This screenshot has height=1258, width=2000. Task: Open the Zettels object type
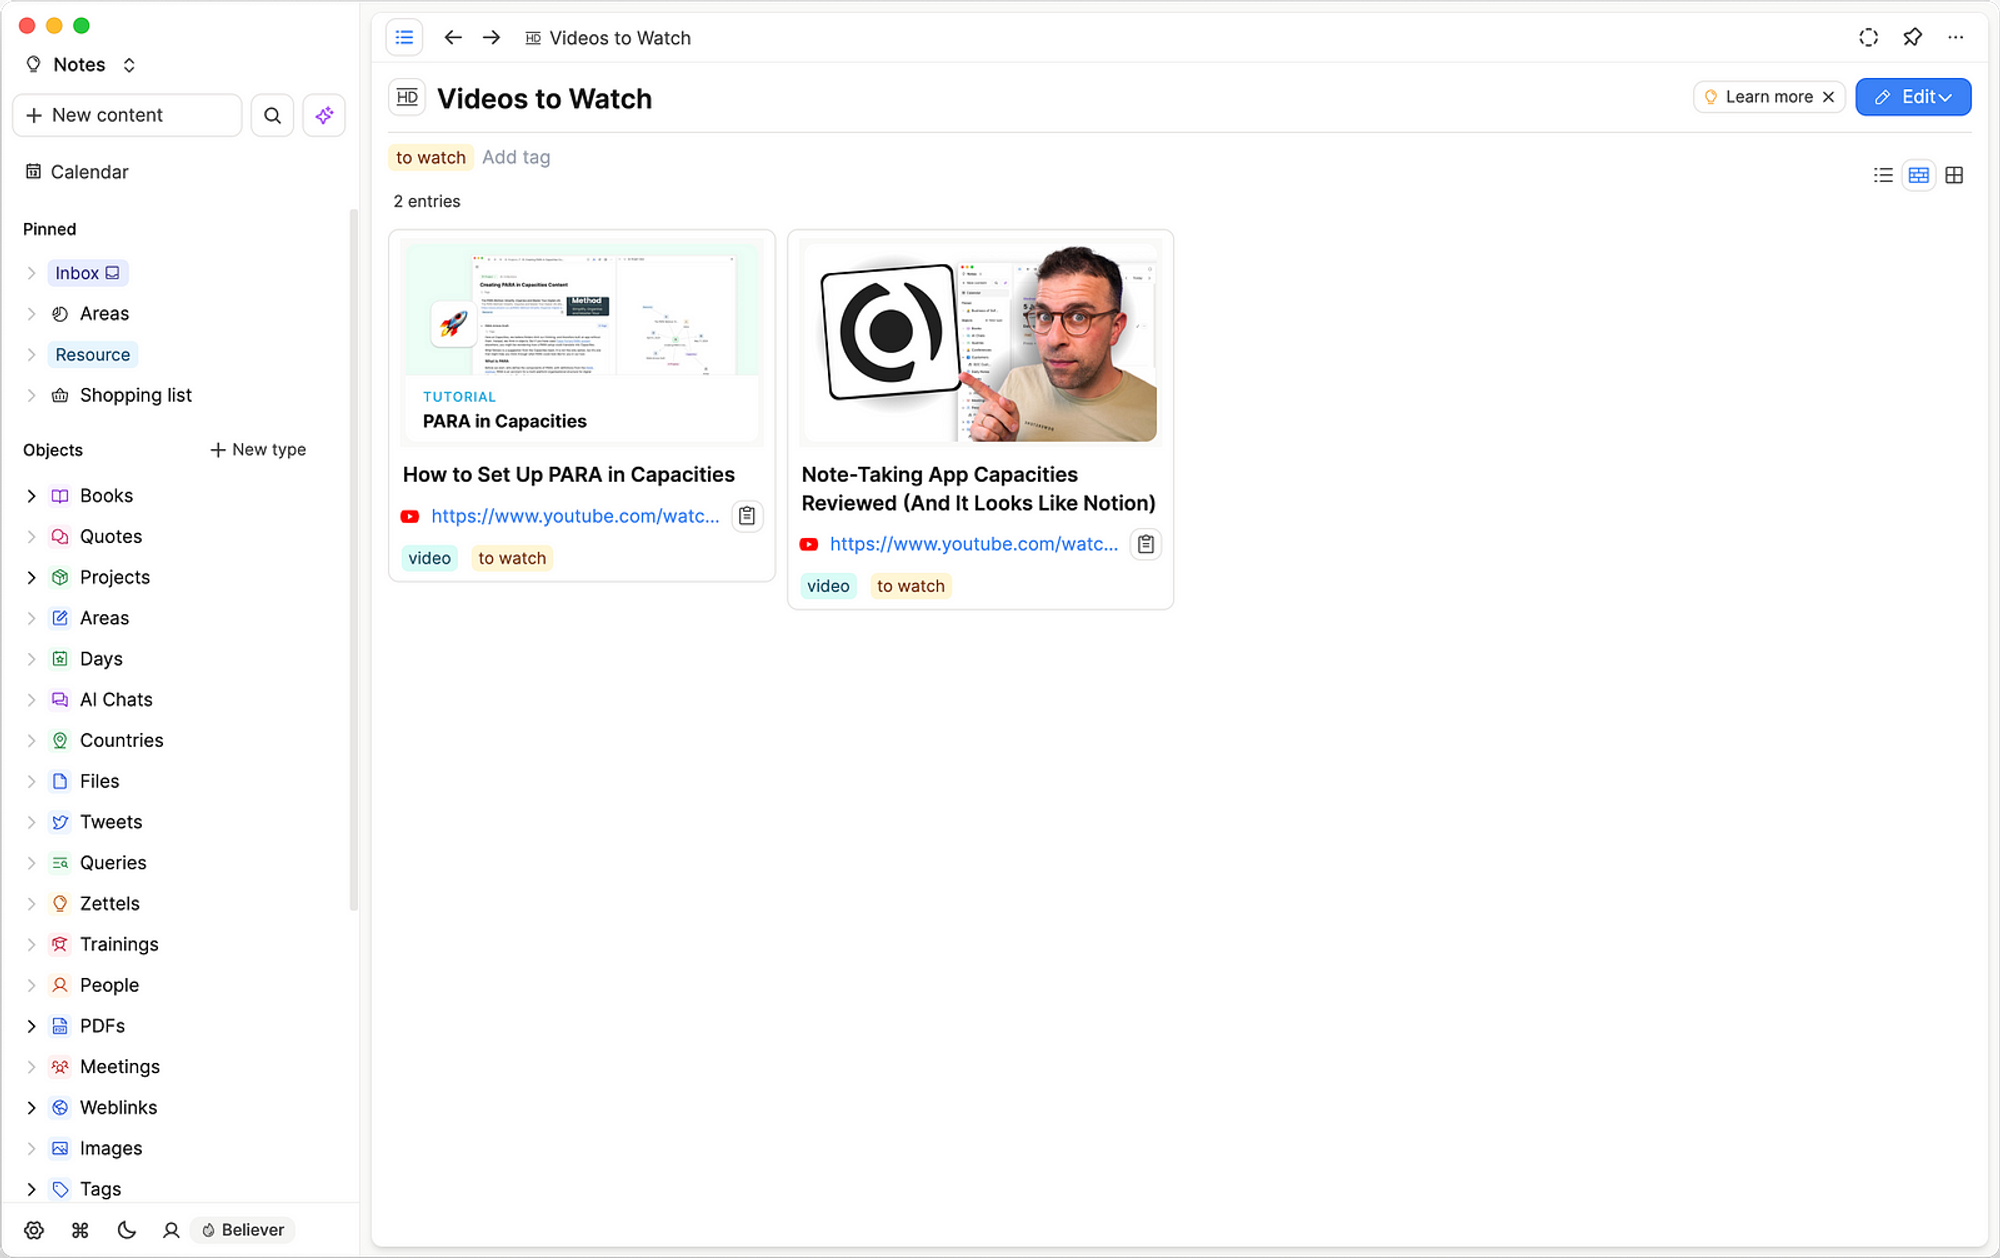pos(109,904)
